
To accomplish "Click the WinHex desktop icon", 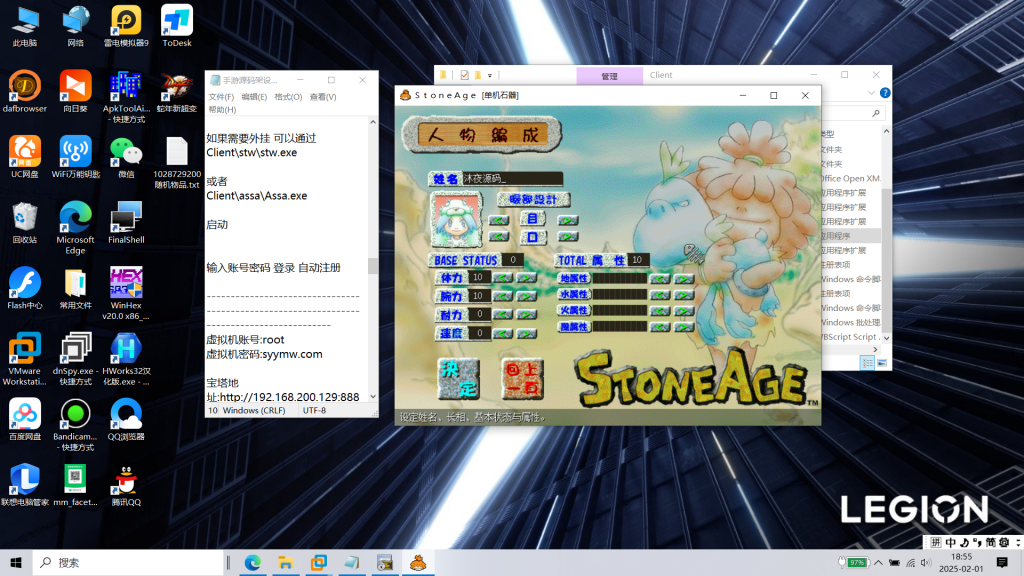I will click(126, 285).
